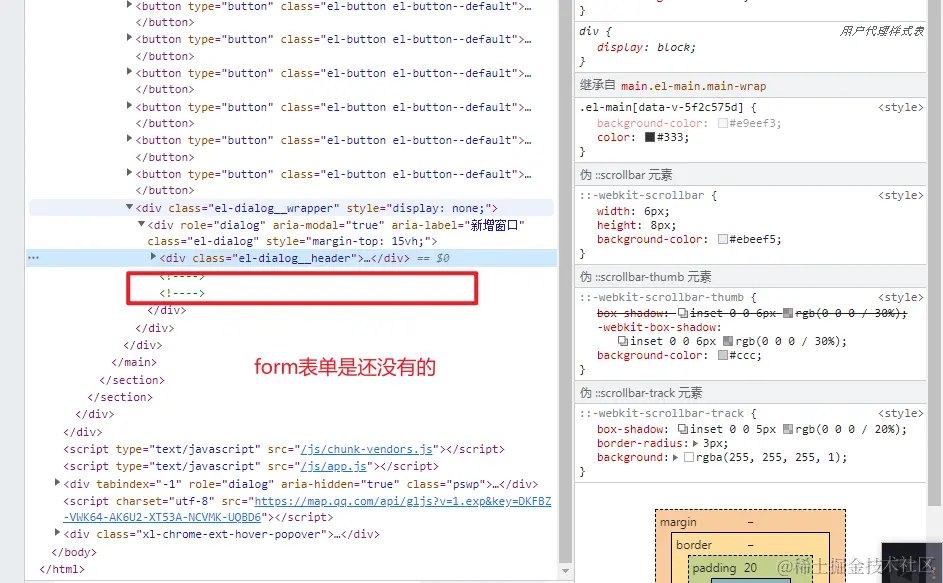Click the DOM panel vertical scrollbar thumb
The image size is (943, 583).
[x=565, y=280]
